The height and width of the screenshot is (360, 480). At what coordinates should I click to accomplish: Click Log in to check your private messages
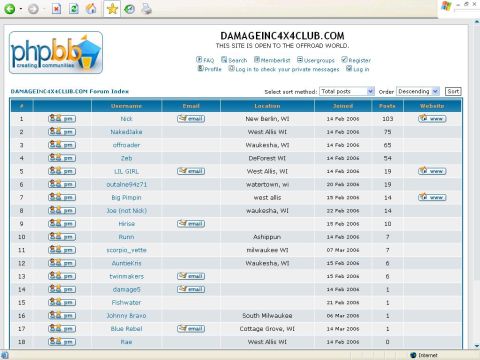[x=284, y=69]
